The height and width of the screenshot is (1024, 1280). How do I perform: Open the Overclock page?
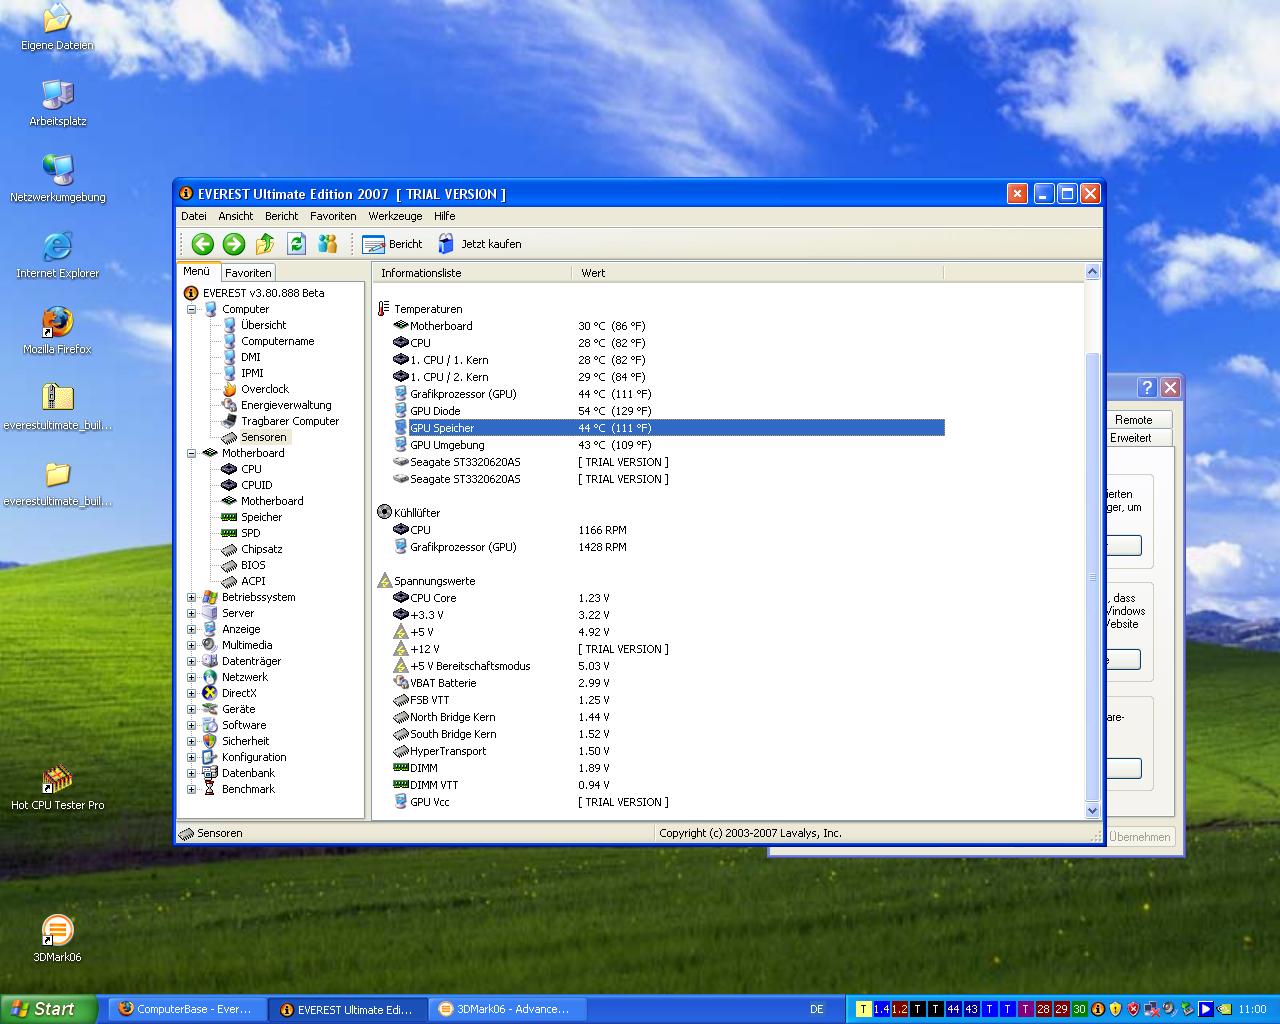tap(264, 389)
